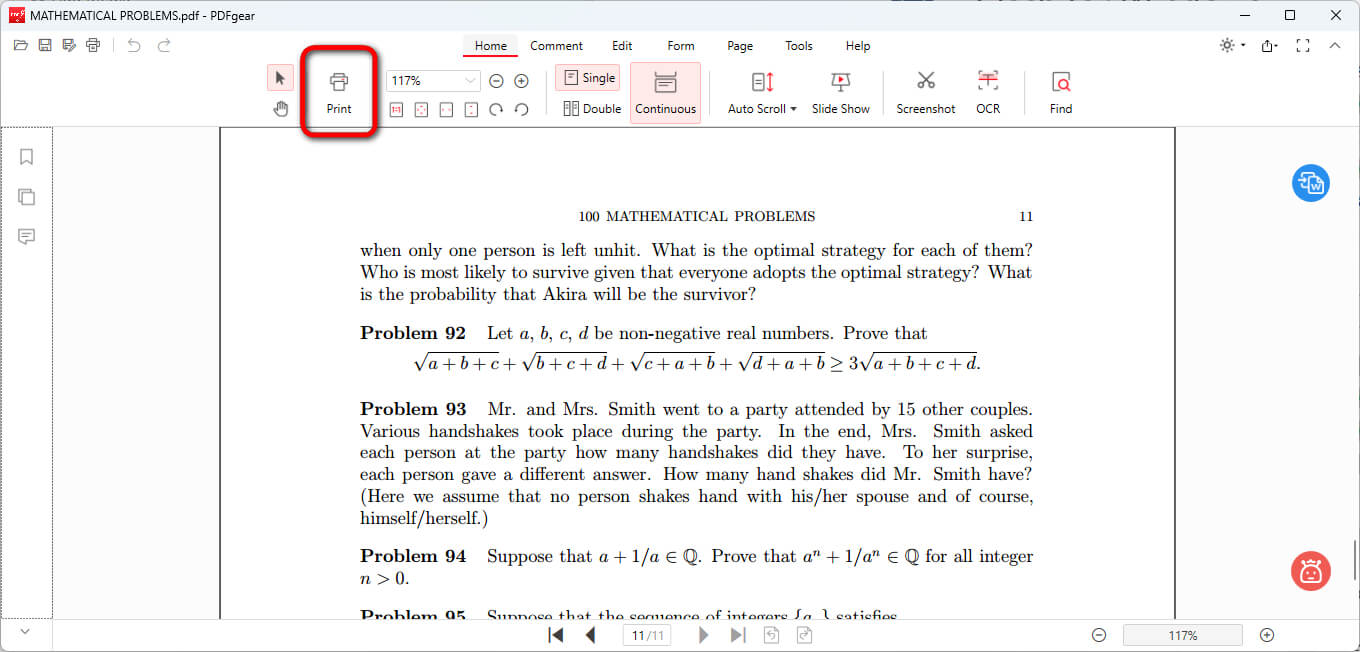Open the Comment tab
This screenshot has width=1360, height=652.
click(556, 46)
